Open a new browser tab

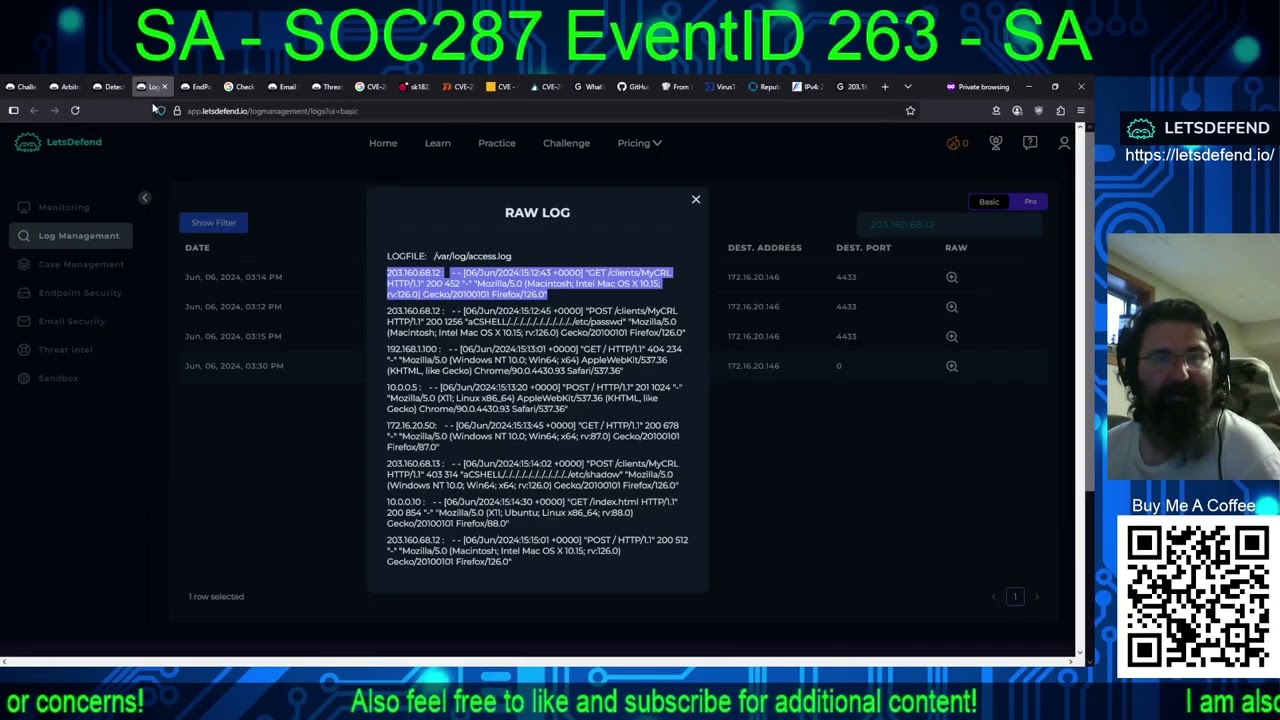pos(885,87)
